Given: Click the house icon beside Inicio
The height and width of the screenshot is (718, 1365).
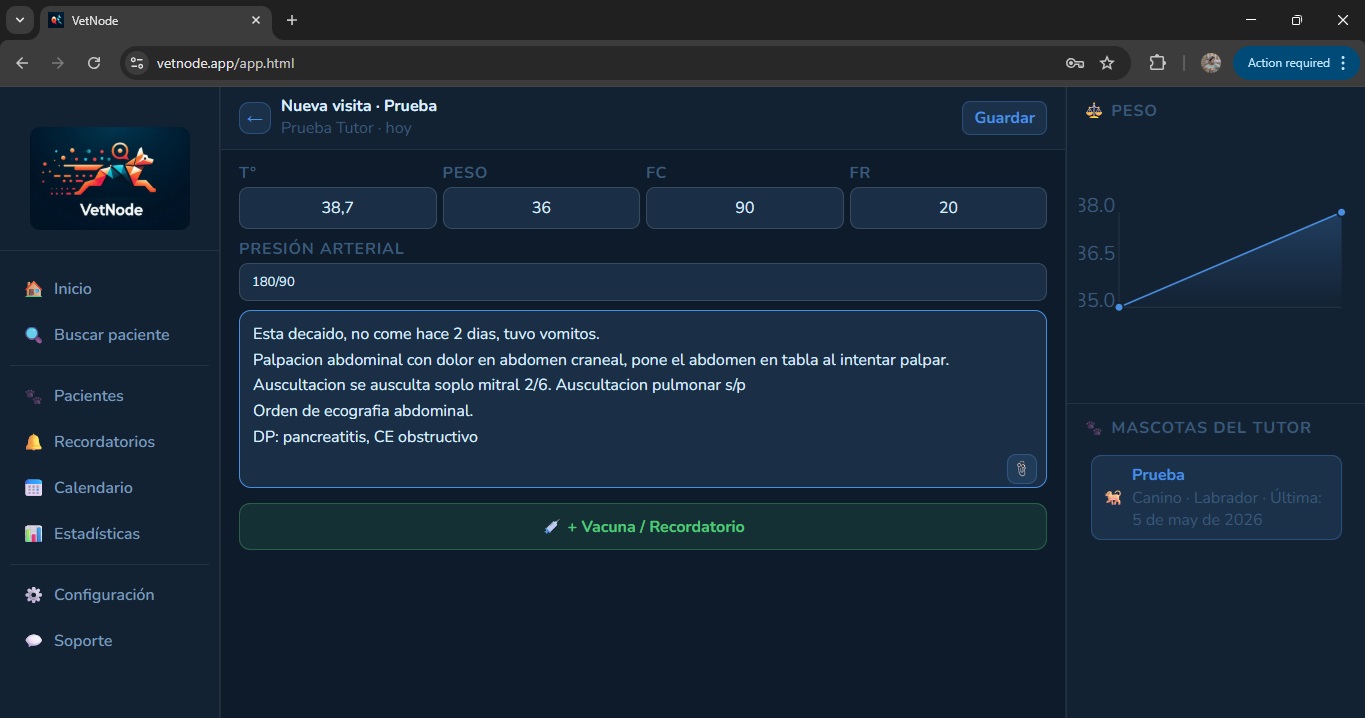Looking at the screenshot, I should coord(34,289).
